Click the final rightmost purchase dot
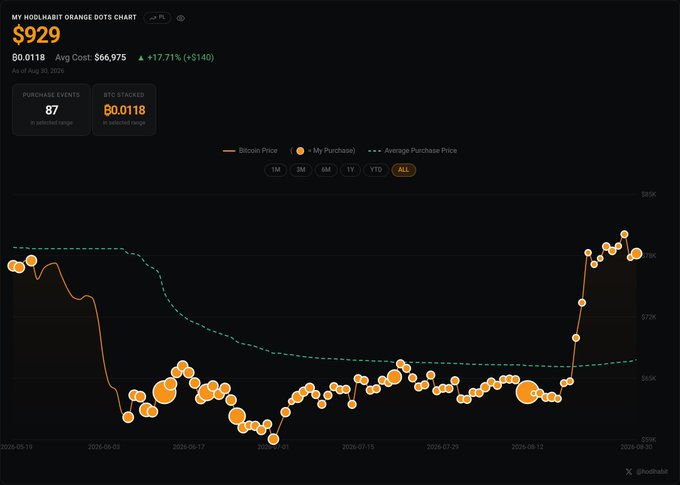The image size is (680, 485). point(636,254)
